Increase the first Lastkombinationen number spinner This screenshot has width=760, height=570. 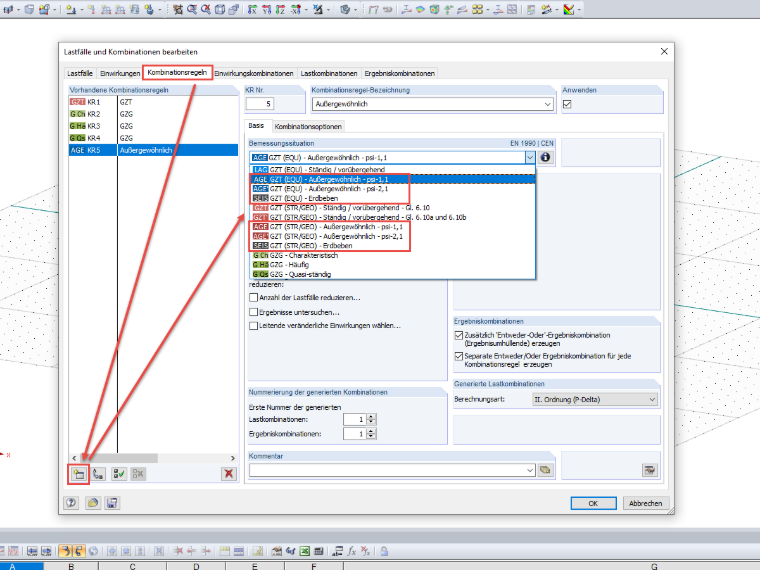pyautogui.click(x=371, y=416)
